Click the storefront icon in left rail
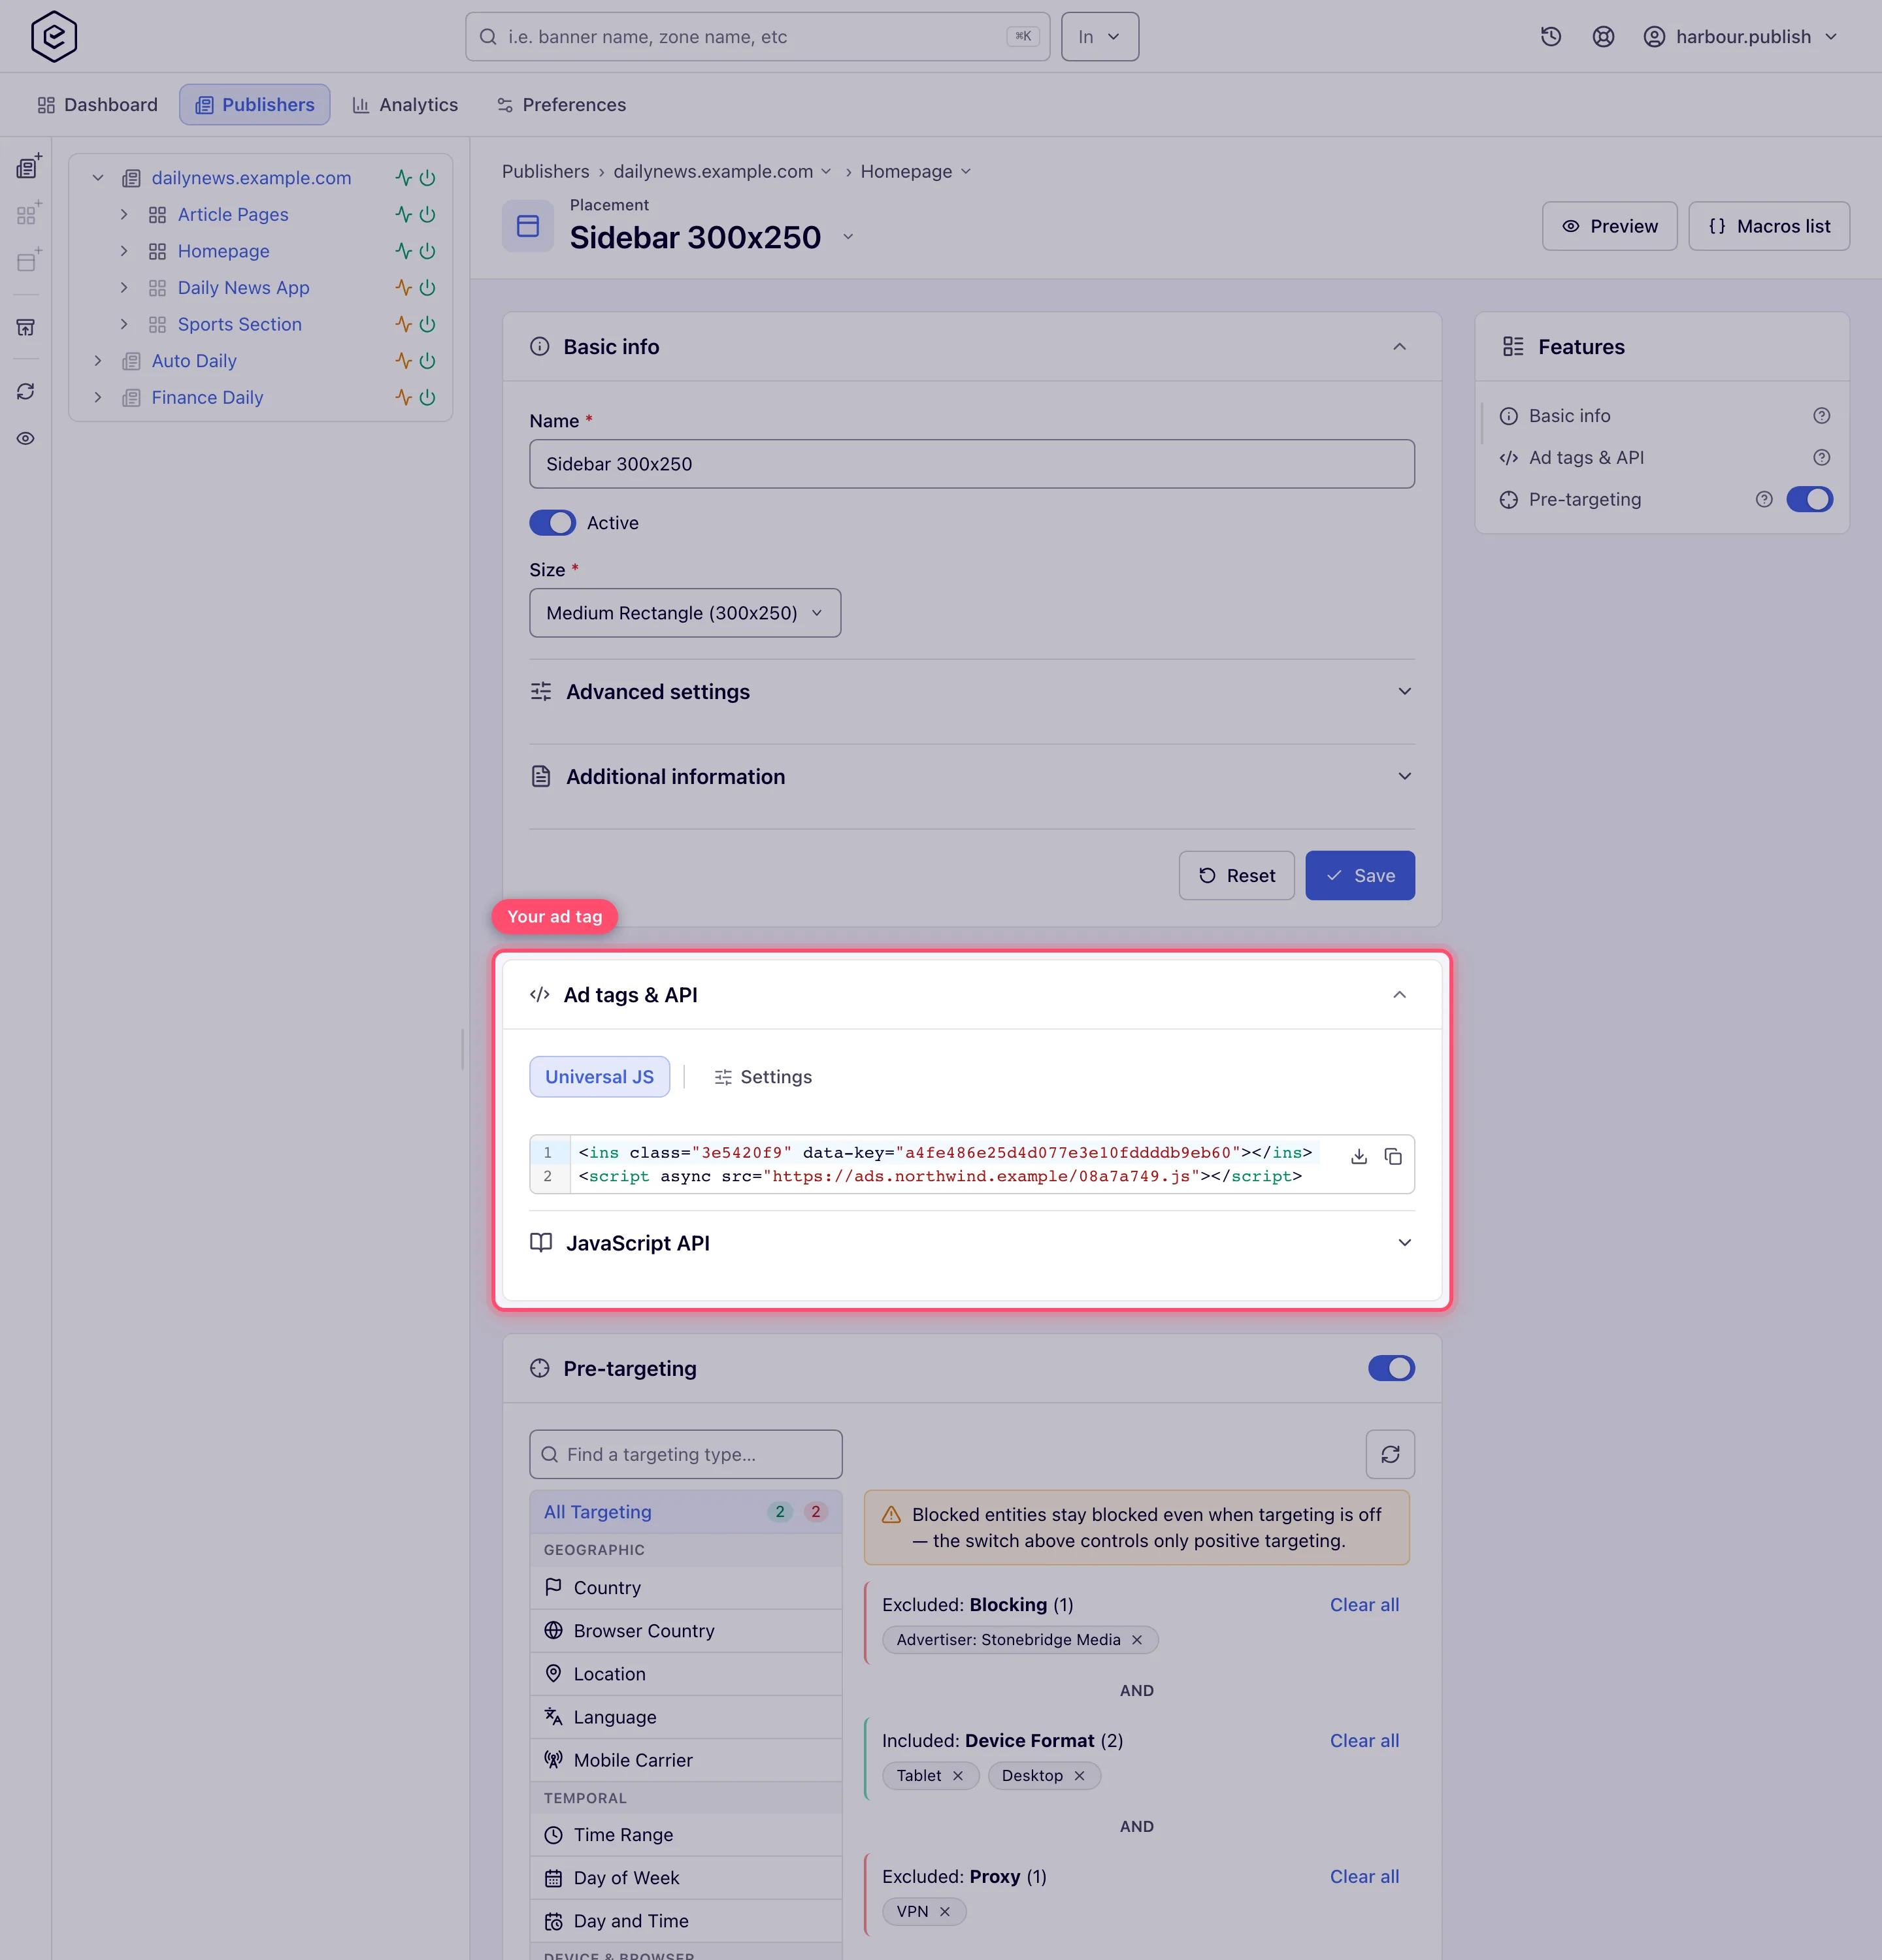 pyautogui.click(x=26, y=327)
